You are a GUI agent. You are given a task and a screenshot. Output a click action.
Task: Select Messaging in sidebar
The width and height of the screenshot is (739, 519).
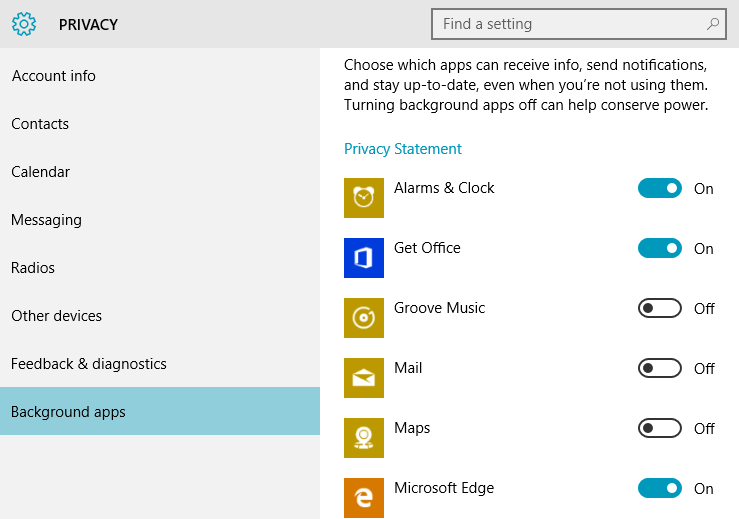(160, 220)
